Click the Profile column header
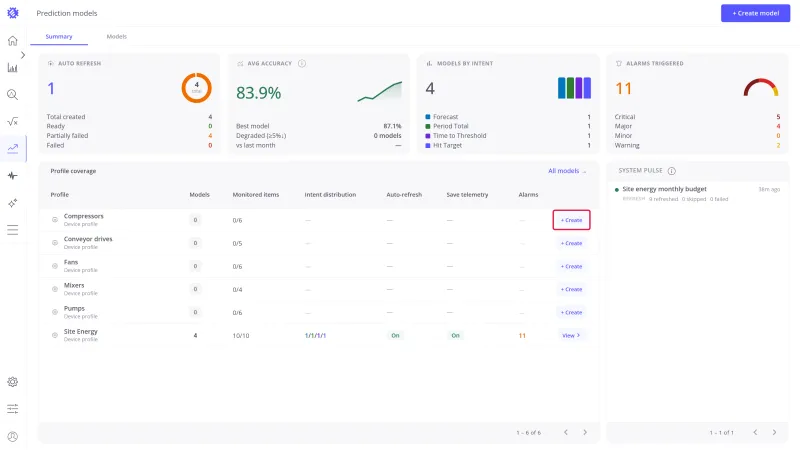The image size is (800, 450). (60, 195)
